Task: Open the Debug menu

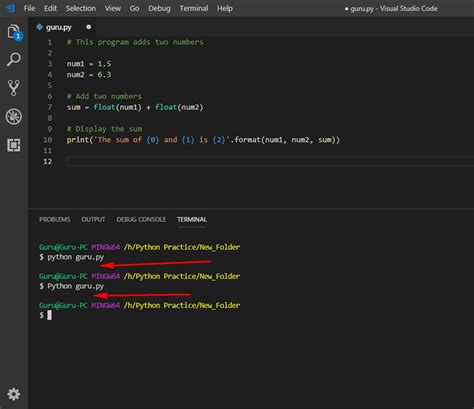Action: 159,8
